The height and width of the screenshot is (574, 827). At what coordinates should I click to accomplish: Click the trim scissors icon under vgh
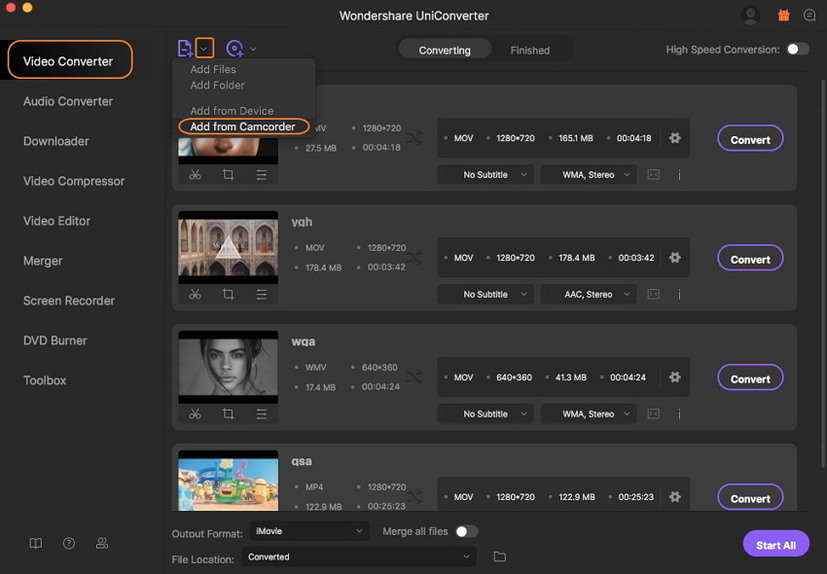coord(195,294)
